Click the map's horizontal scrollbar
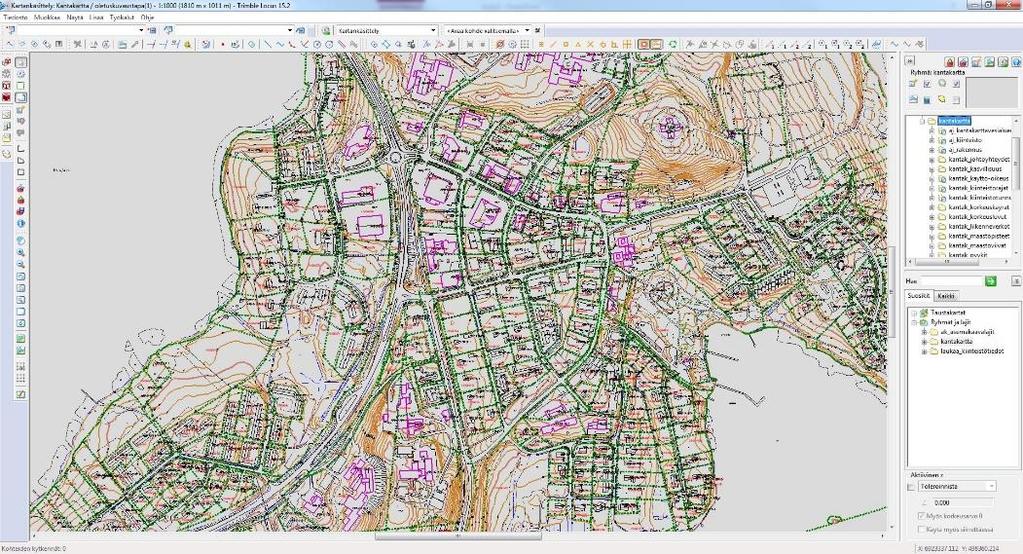The image size is (1023, 554). (458, 536)
